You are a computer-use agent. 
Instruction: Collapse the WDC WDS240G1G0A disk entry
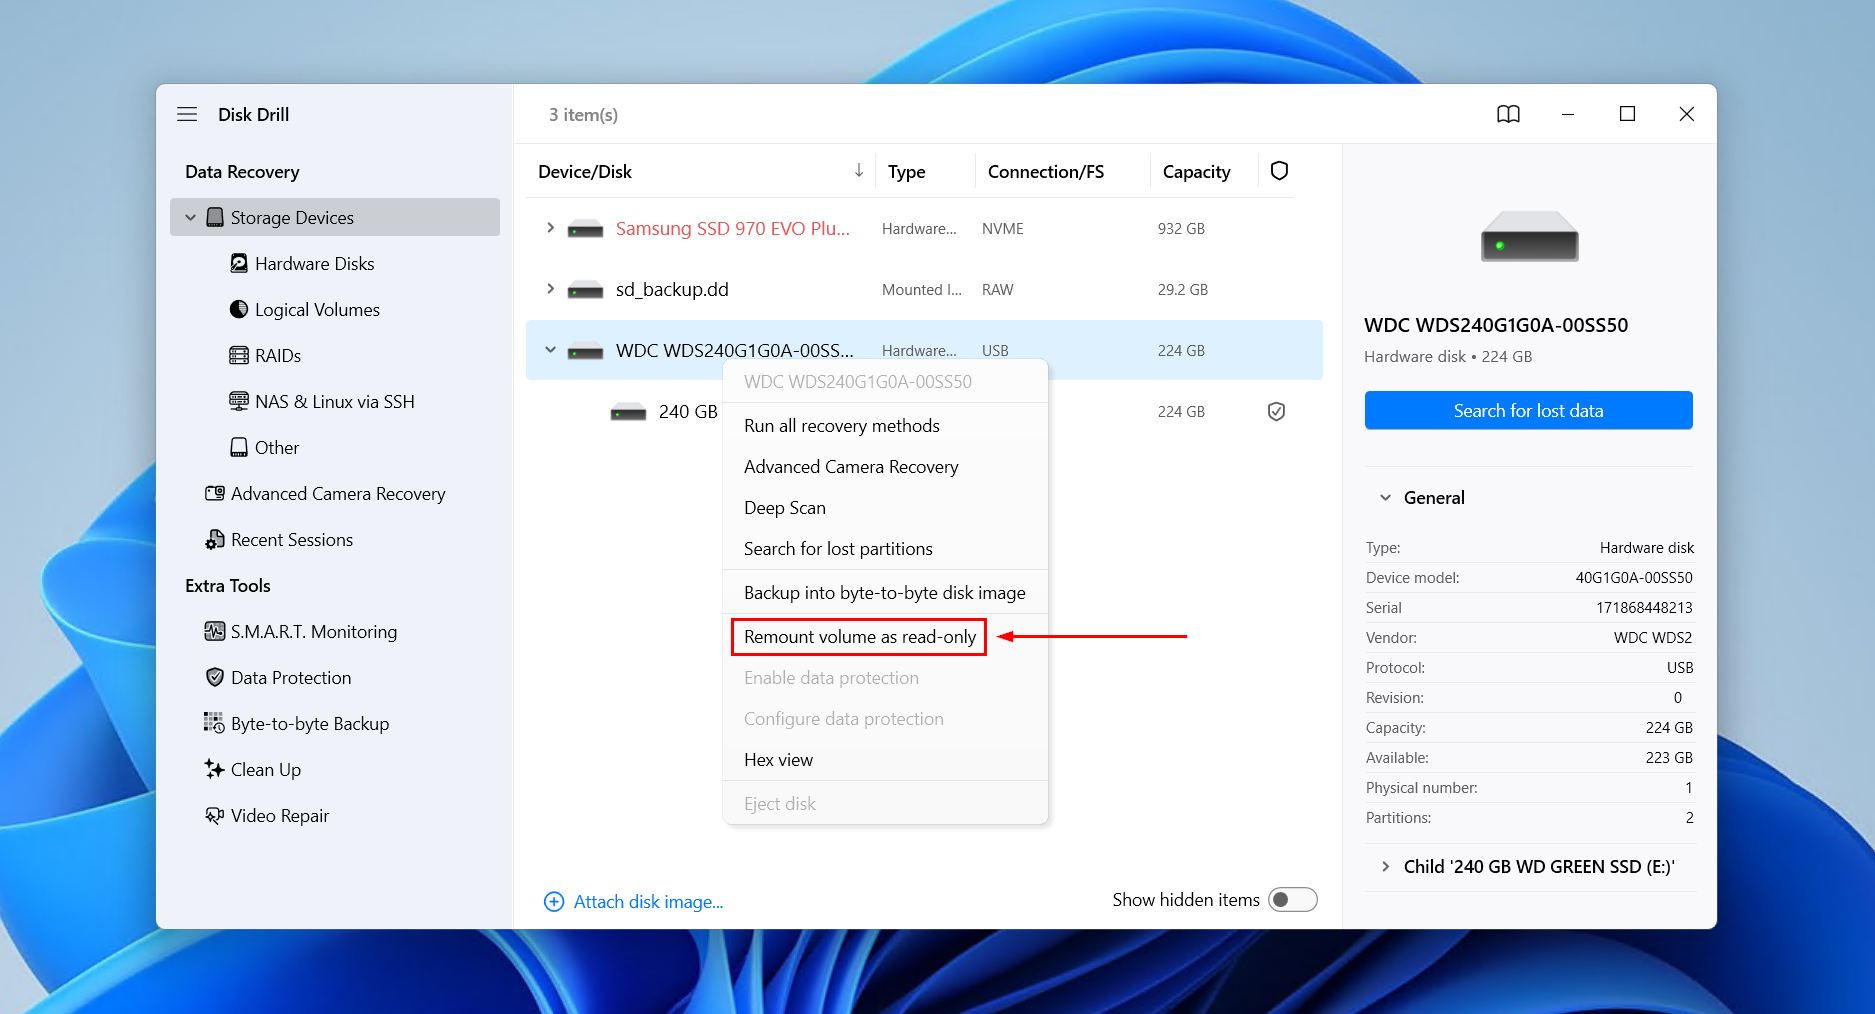(x=550, y=350)
